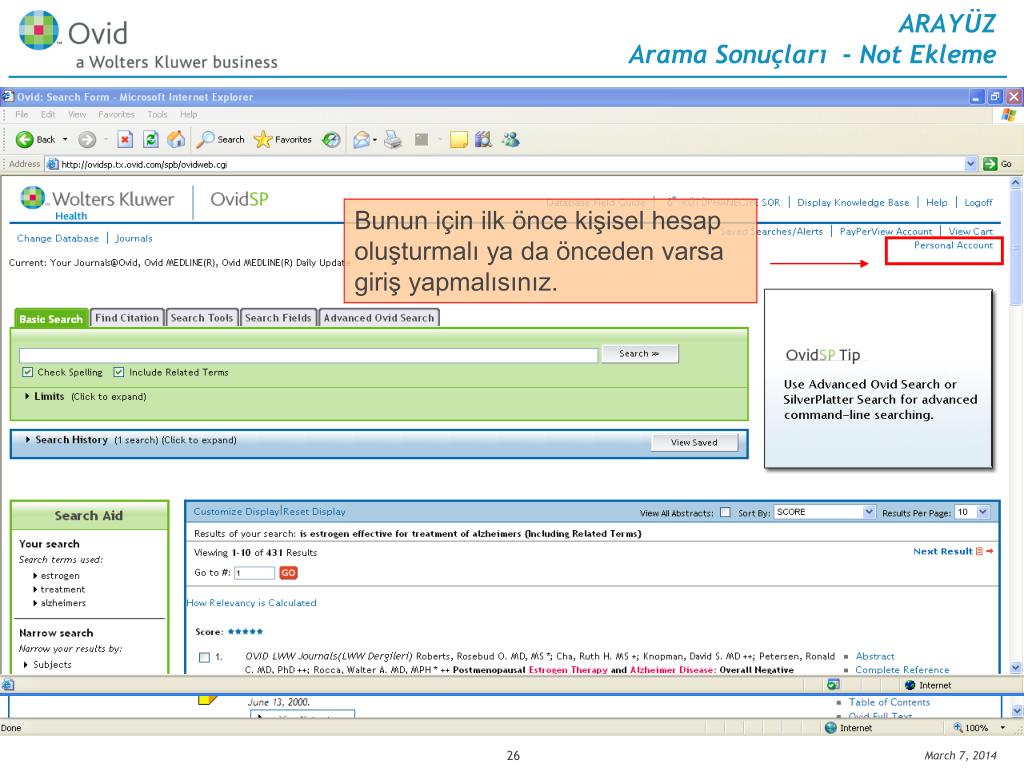Click the yellow note toolbar icon
Image resolution: width=1024 pixels, height=768 pixels.
459,140
